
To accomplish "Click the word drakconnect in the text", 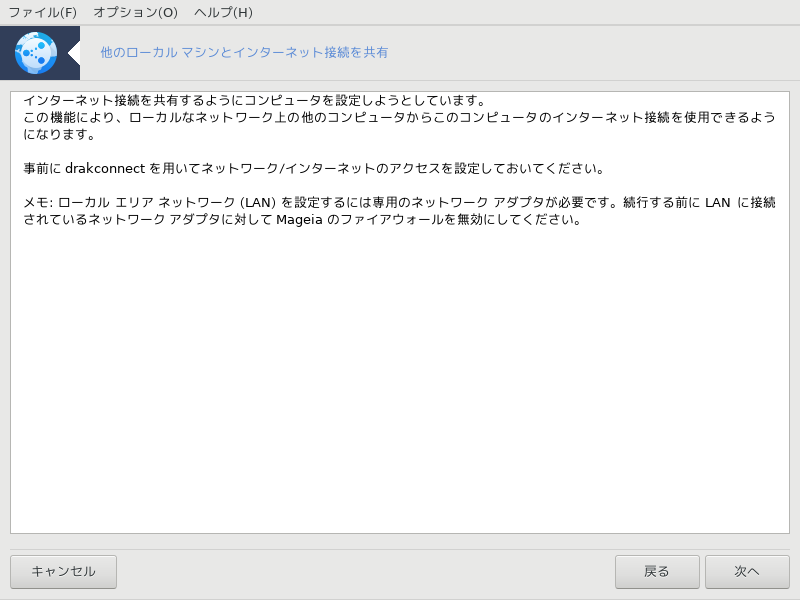I will point(105,168).
